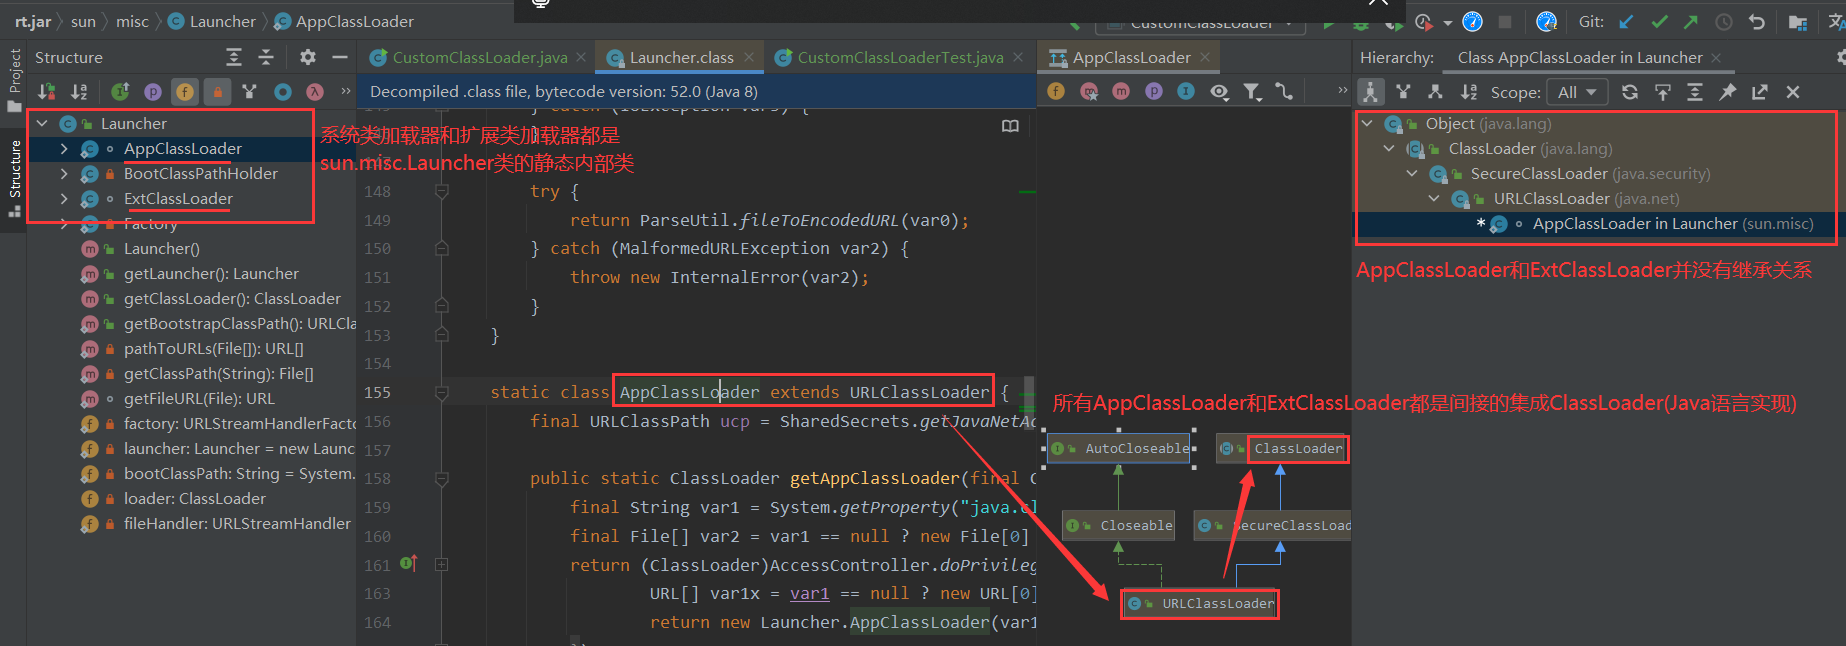Viewport: 1846px width, 646px height.
Task: Open the diagram filter options
Action: click(1252, 92)
